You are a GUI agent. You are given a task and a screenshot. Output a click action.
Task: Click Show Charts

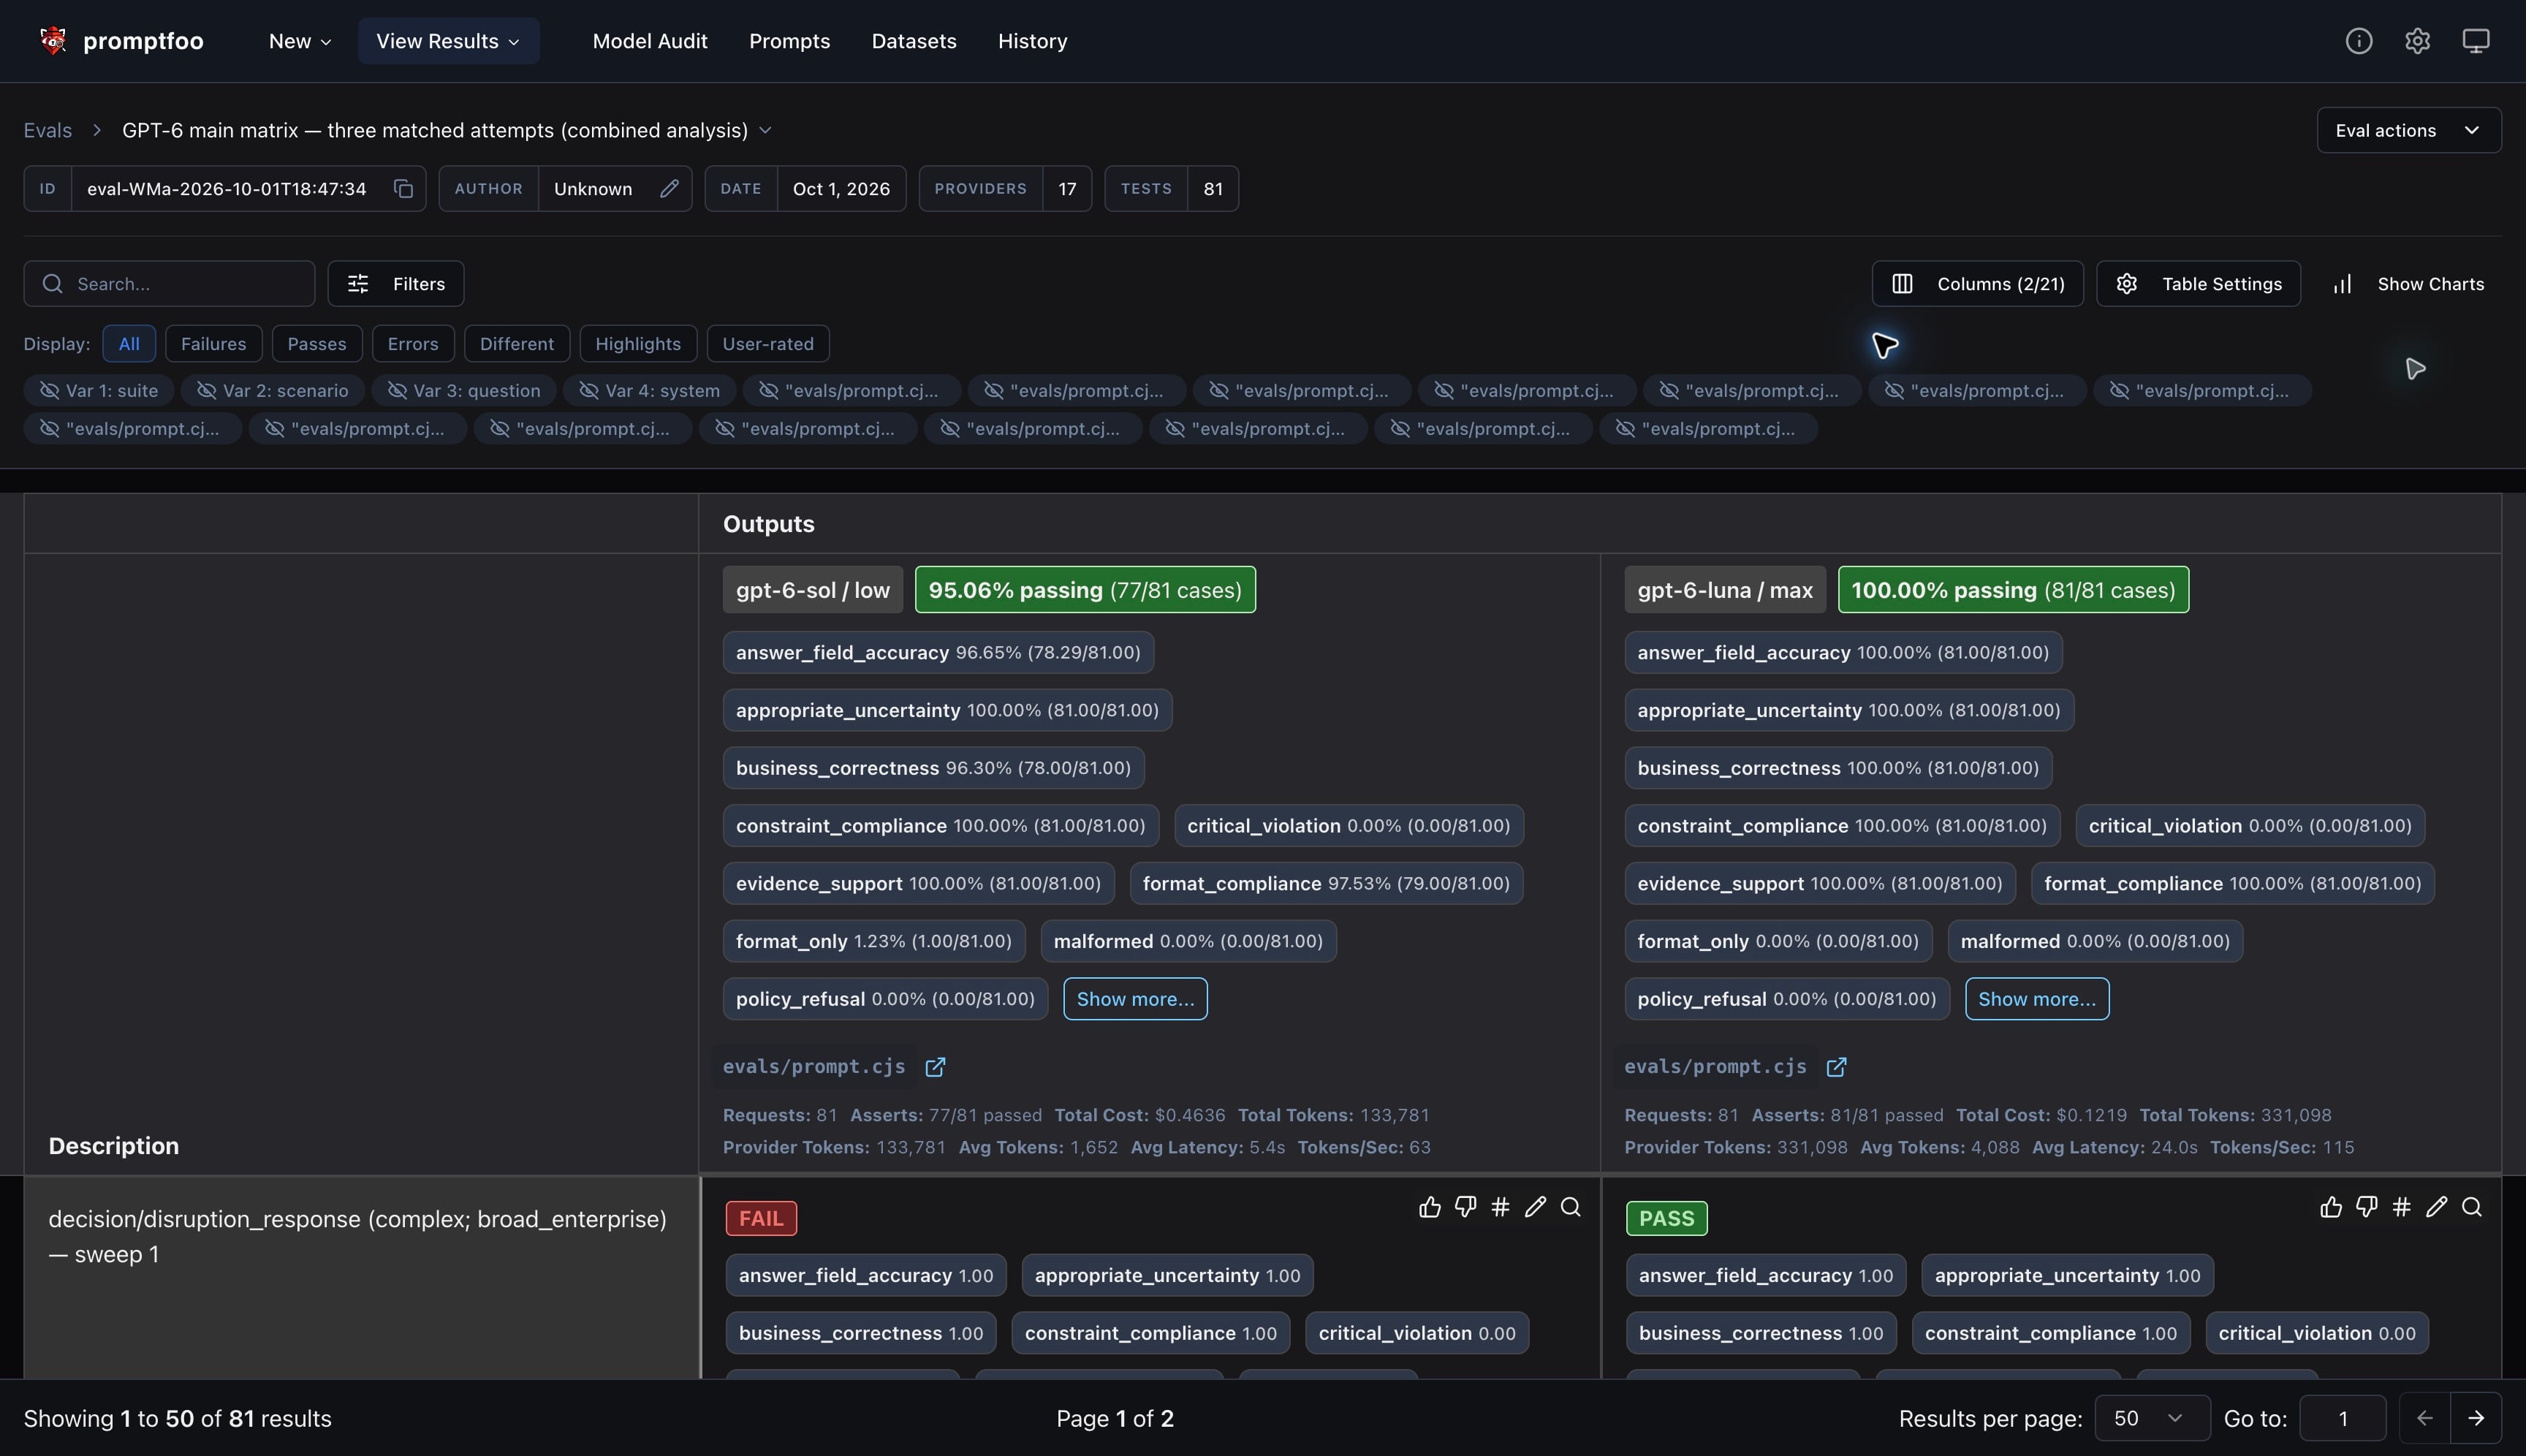pos(2407,284)
